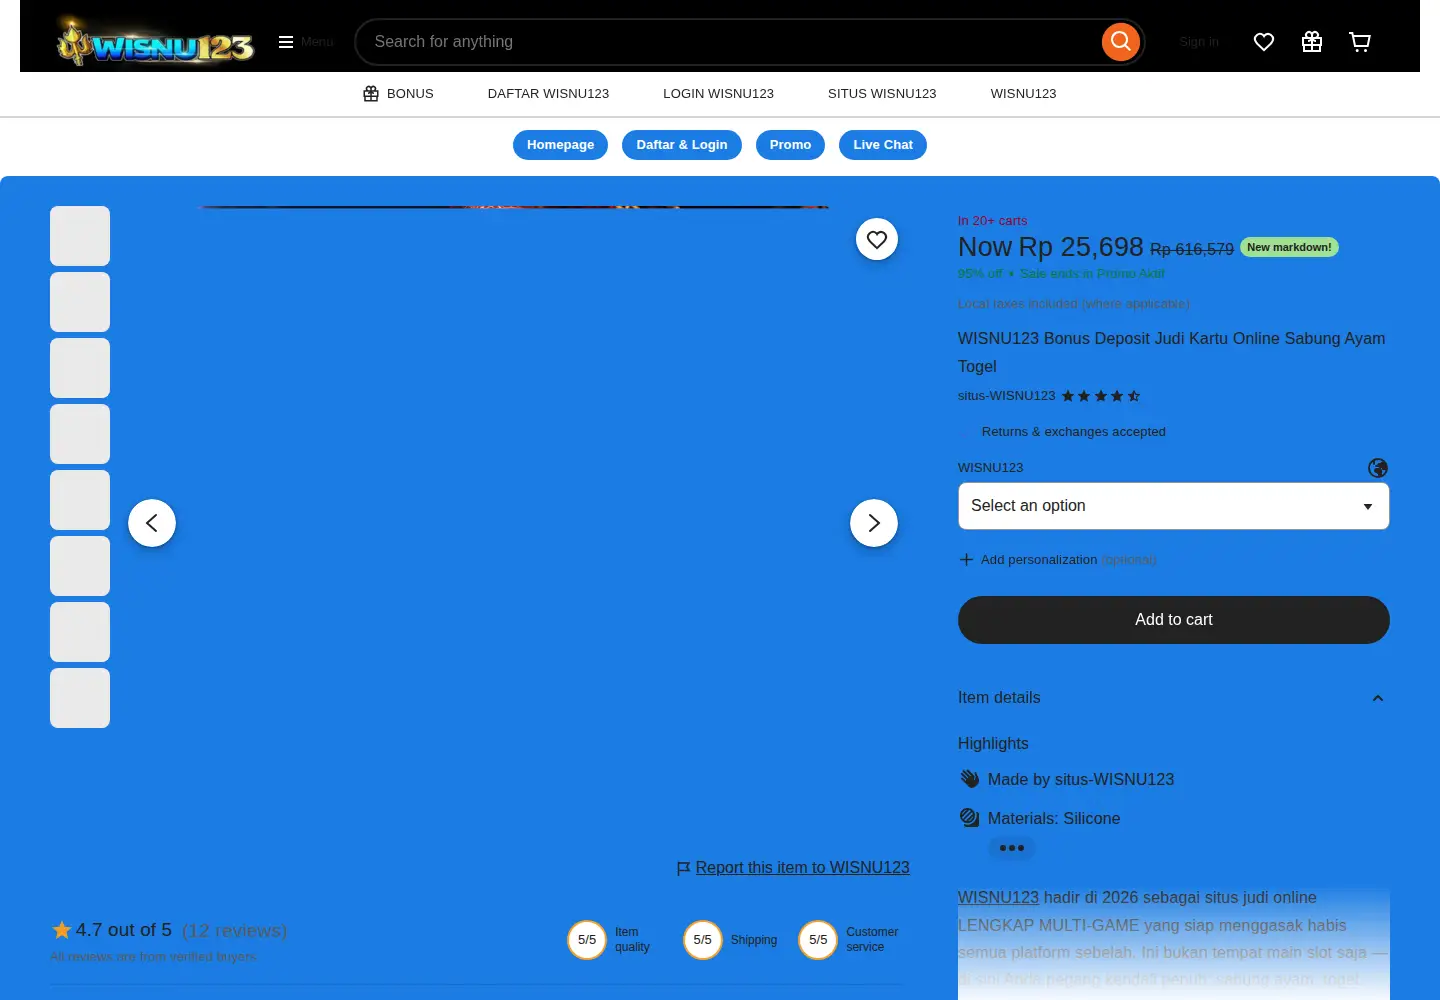Click the Returns & exchanges accepted text
1440x1000 pixels.
pos(1074,432)
